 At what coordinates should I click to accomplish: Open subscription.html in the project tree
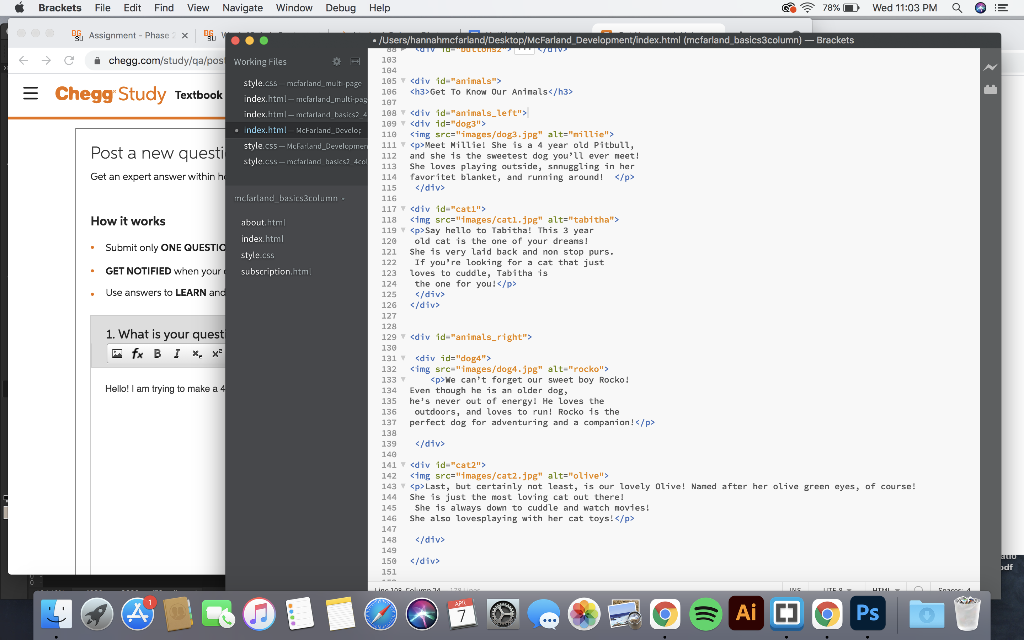coord(276,272)
